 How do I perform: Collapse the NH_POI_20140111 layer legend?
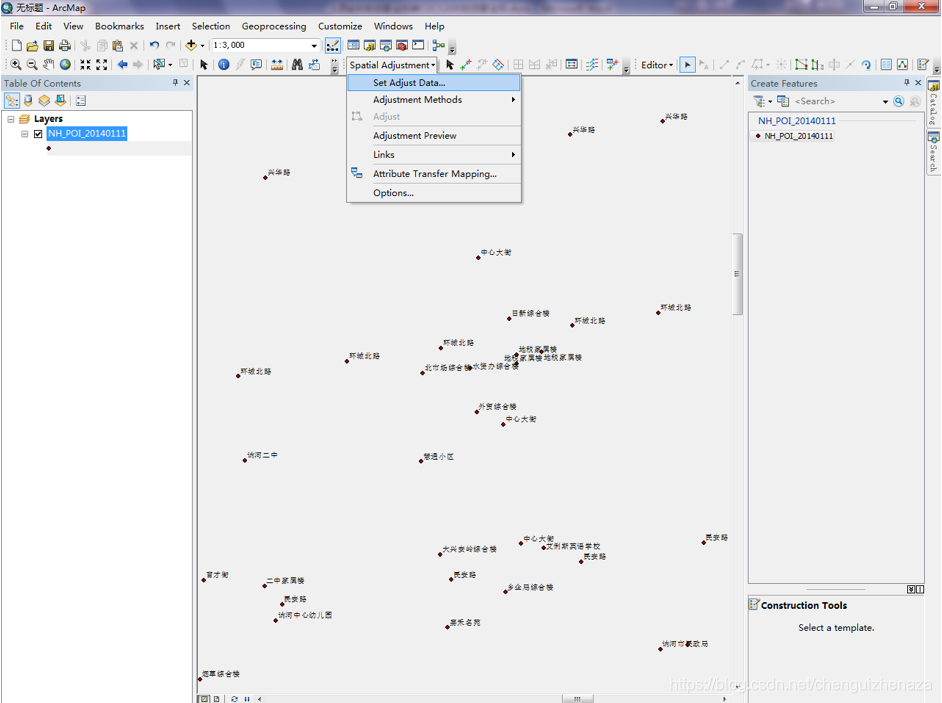(25, 133)
